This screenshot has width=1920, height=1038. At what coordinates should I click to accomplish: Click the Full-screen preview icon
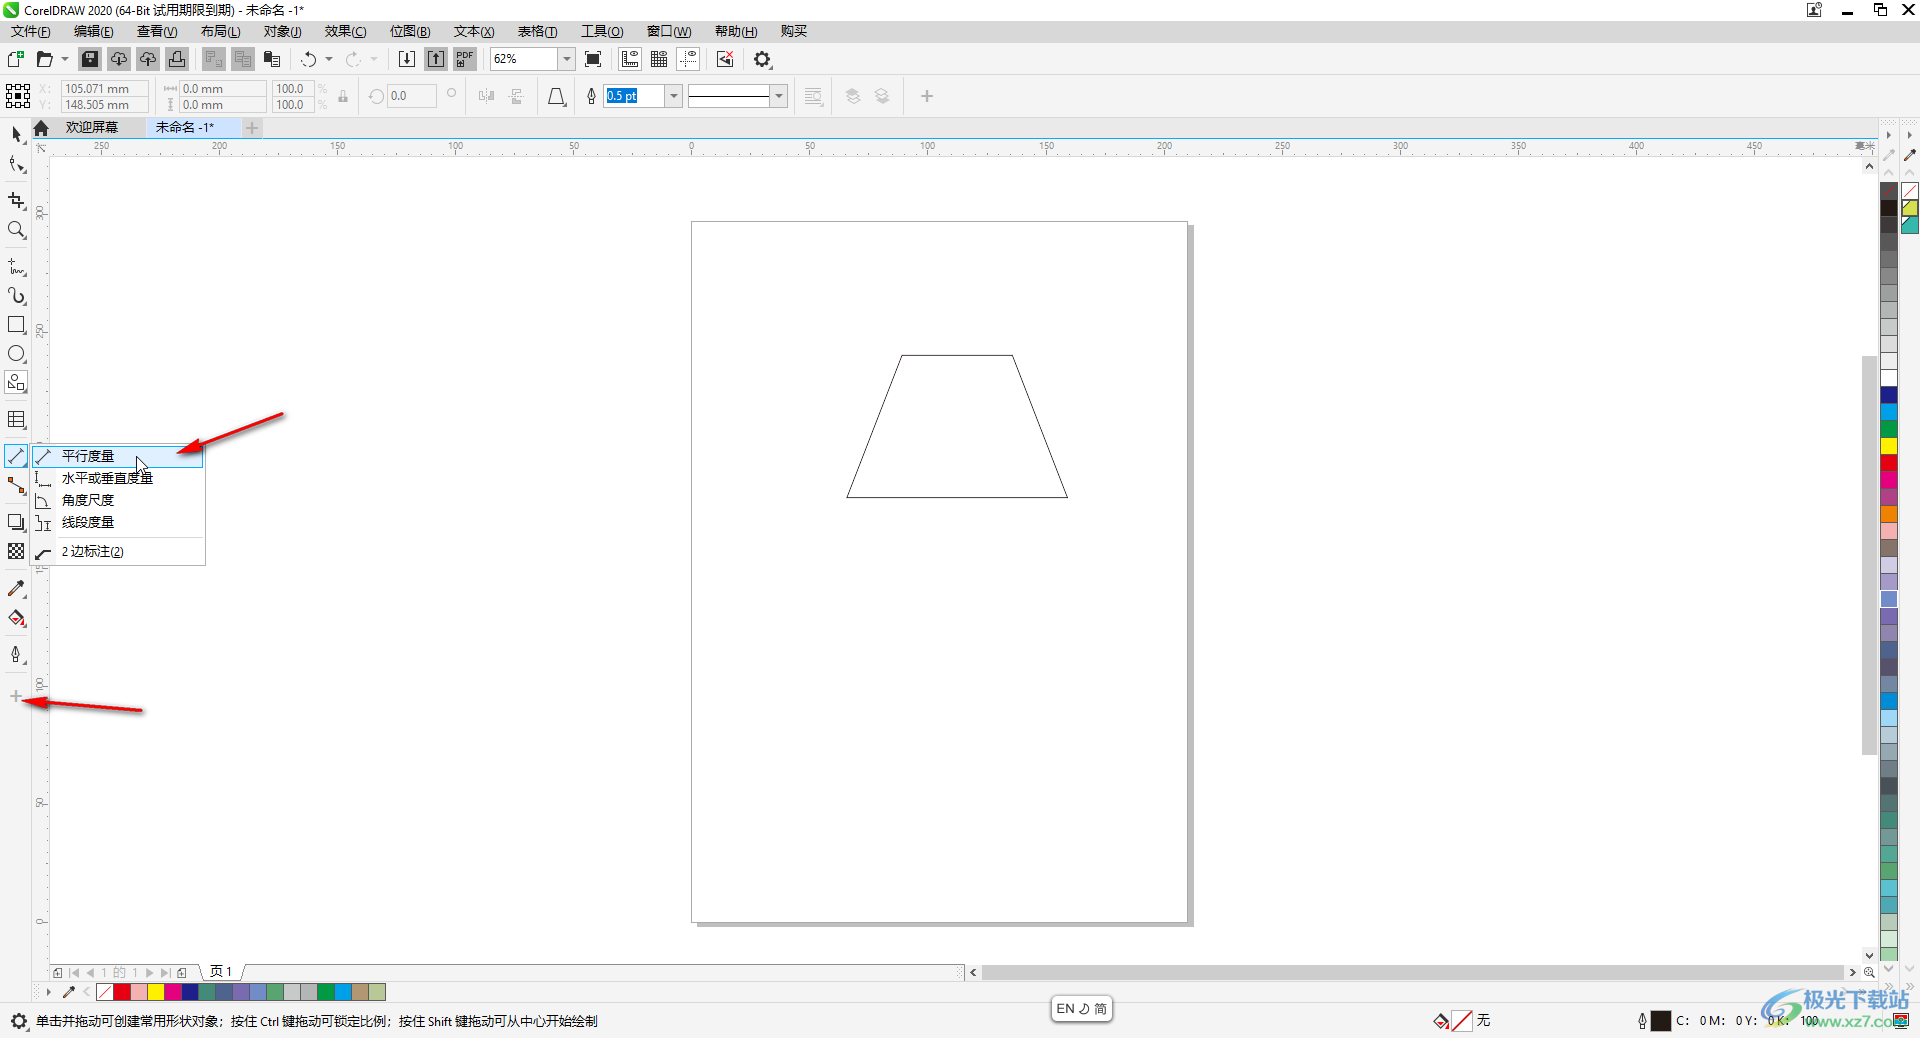click(x=593, y=59)
